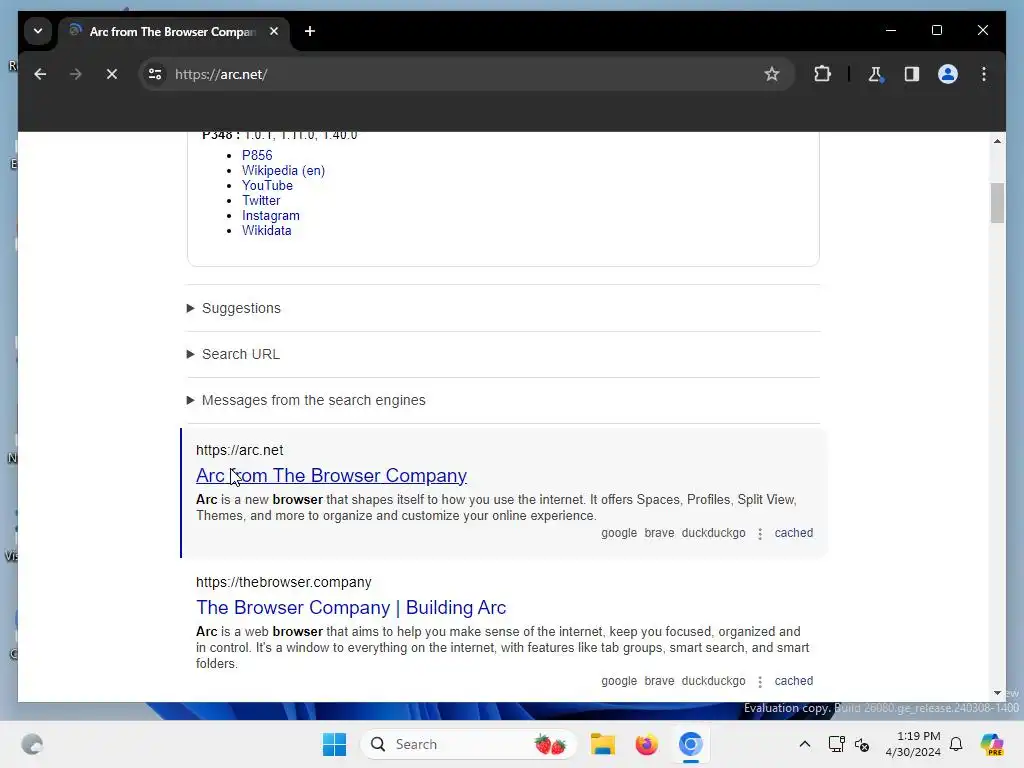Open The Browser Company | Building Arc result
The width and height of the screenshot is (1024, 768).
coord(351,608)
